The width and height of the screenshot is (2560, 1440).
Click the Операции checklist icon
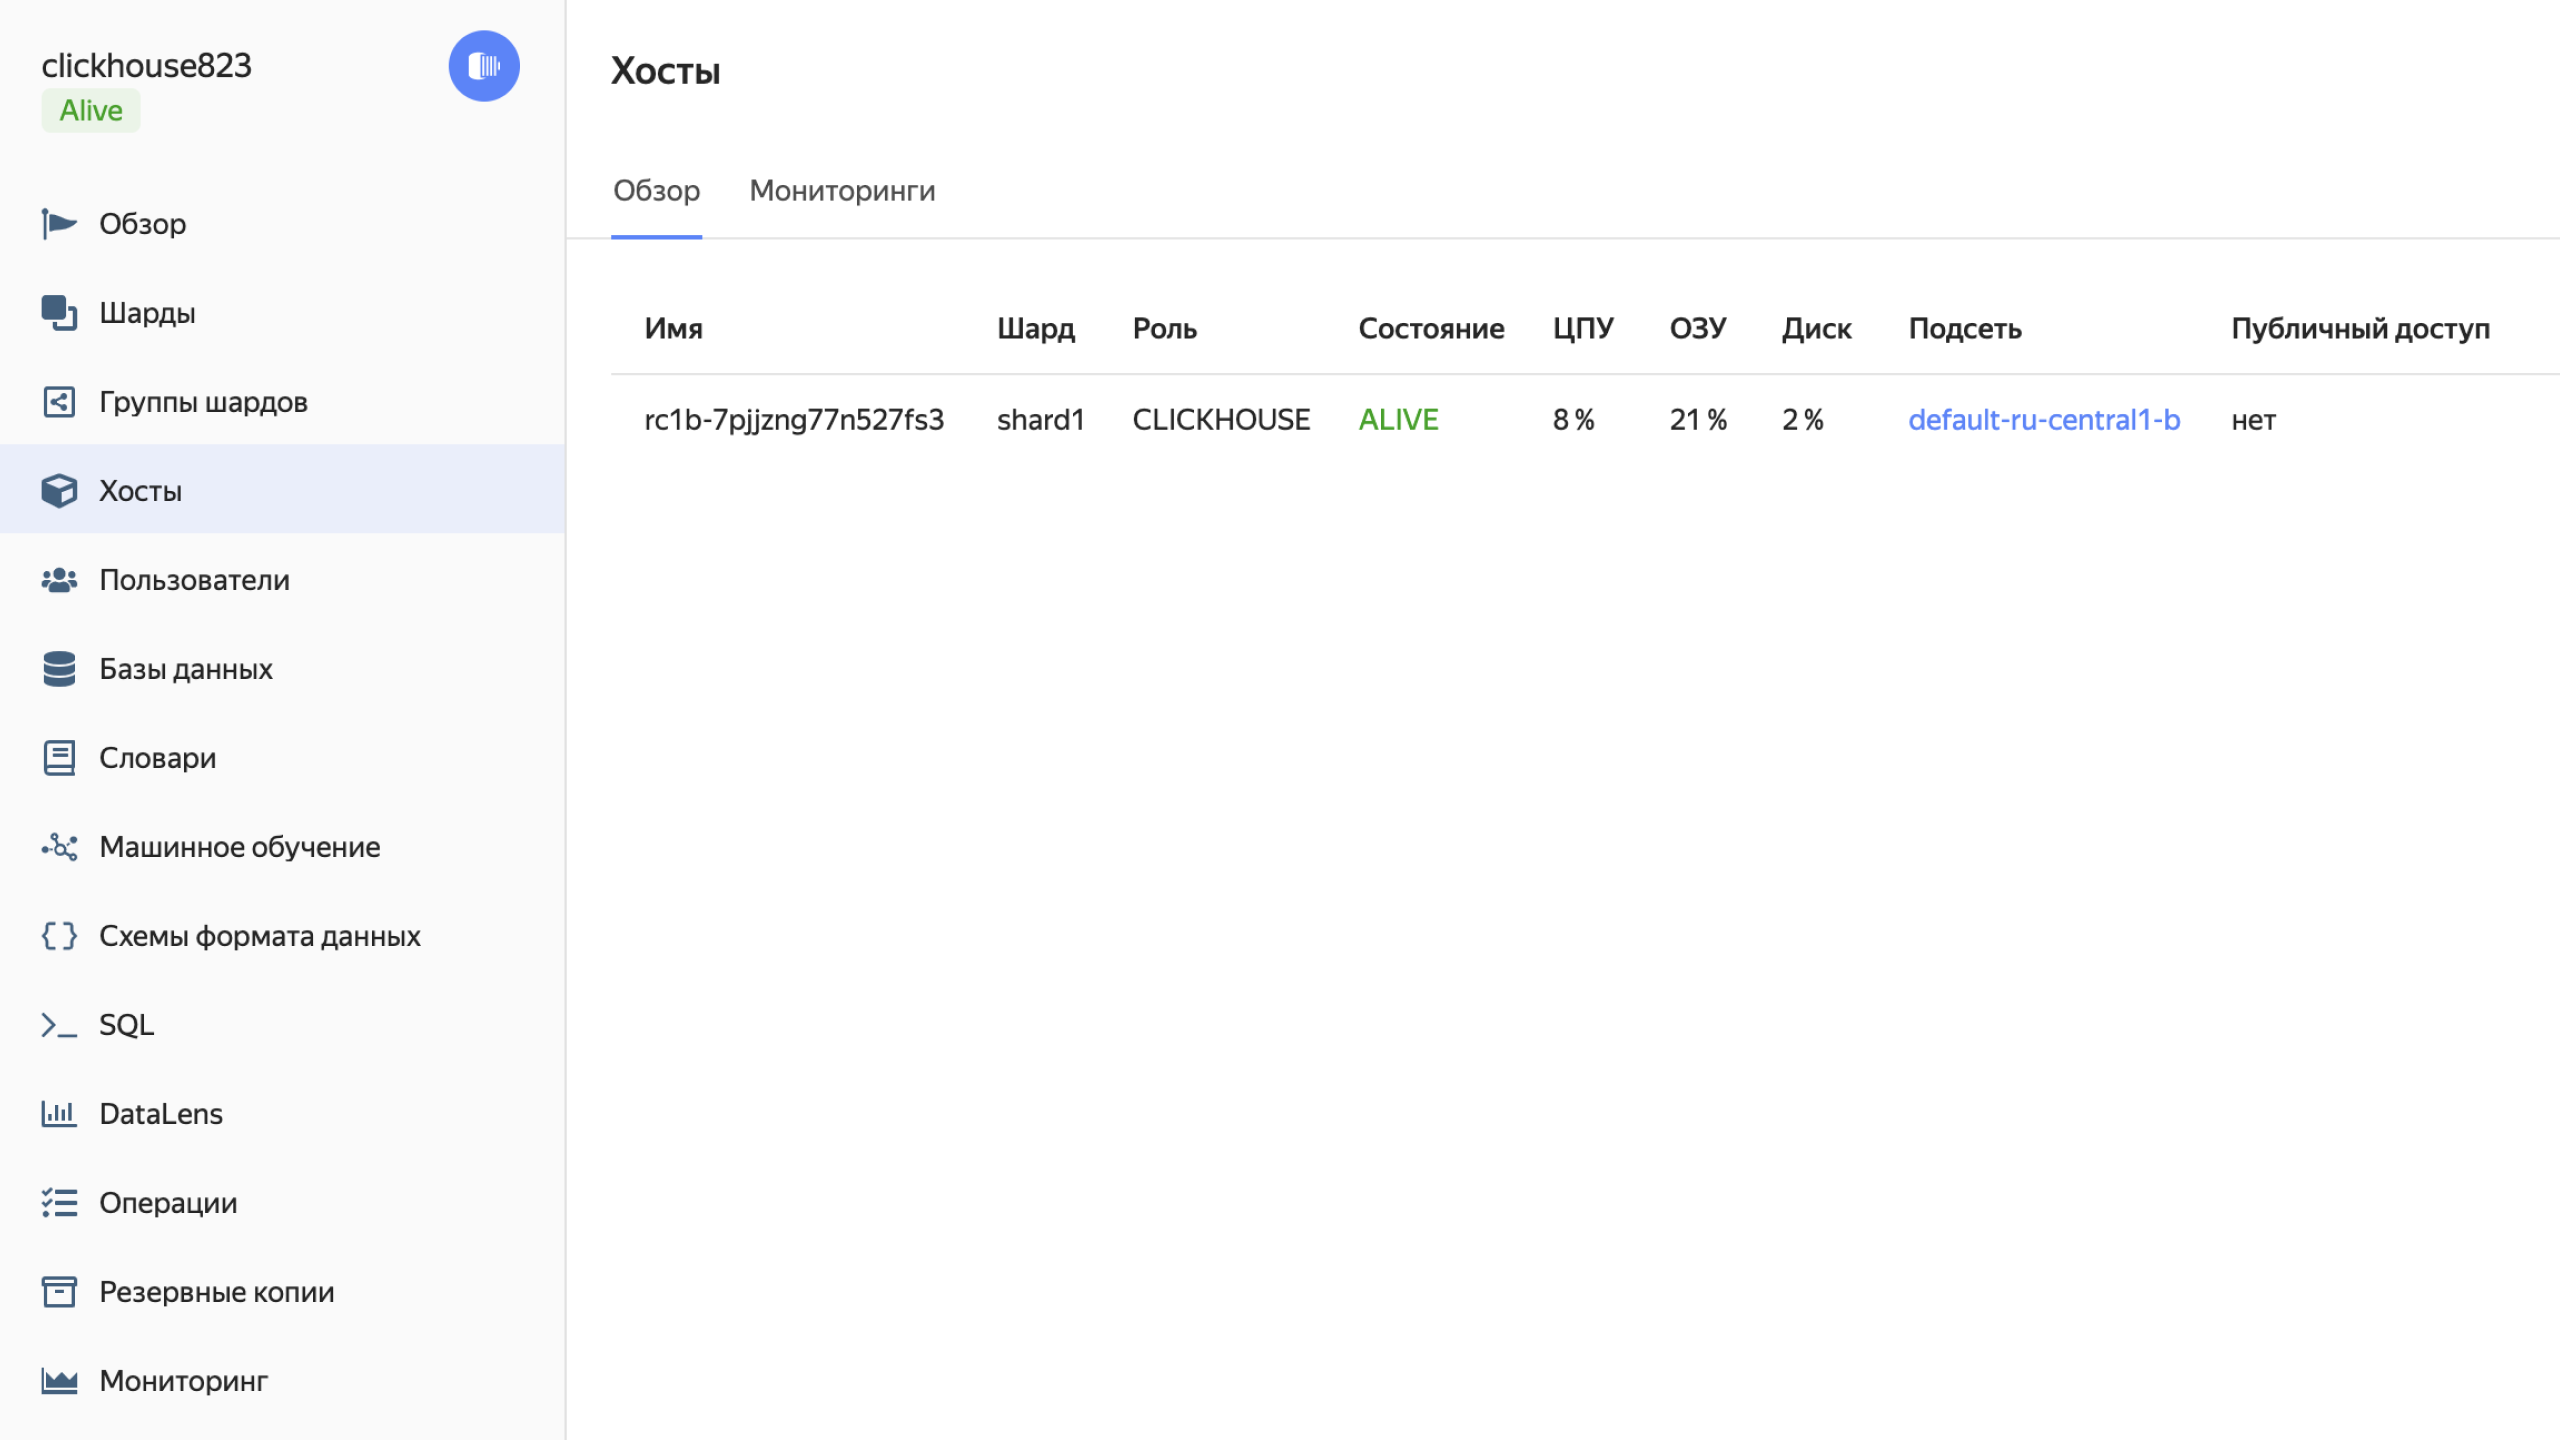pos(59,1203)
